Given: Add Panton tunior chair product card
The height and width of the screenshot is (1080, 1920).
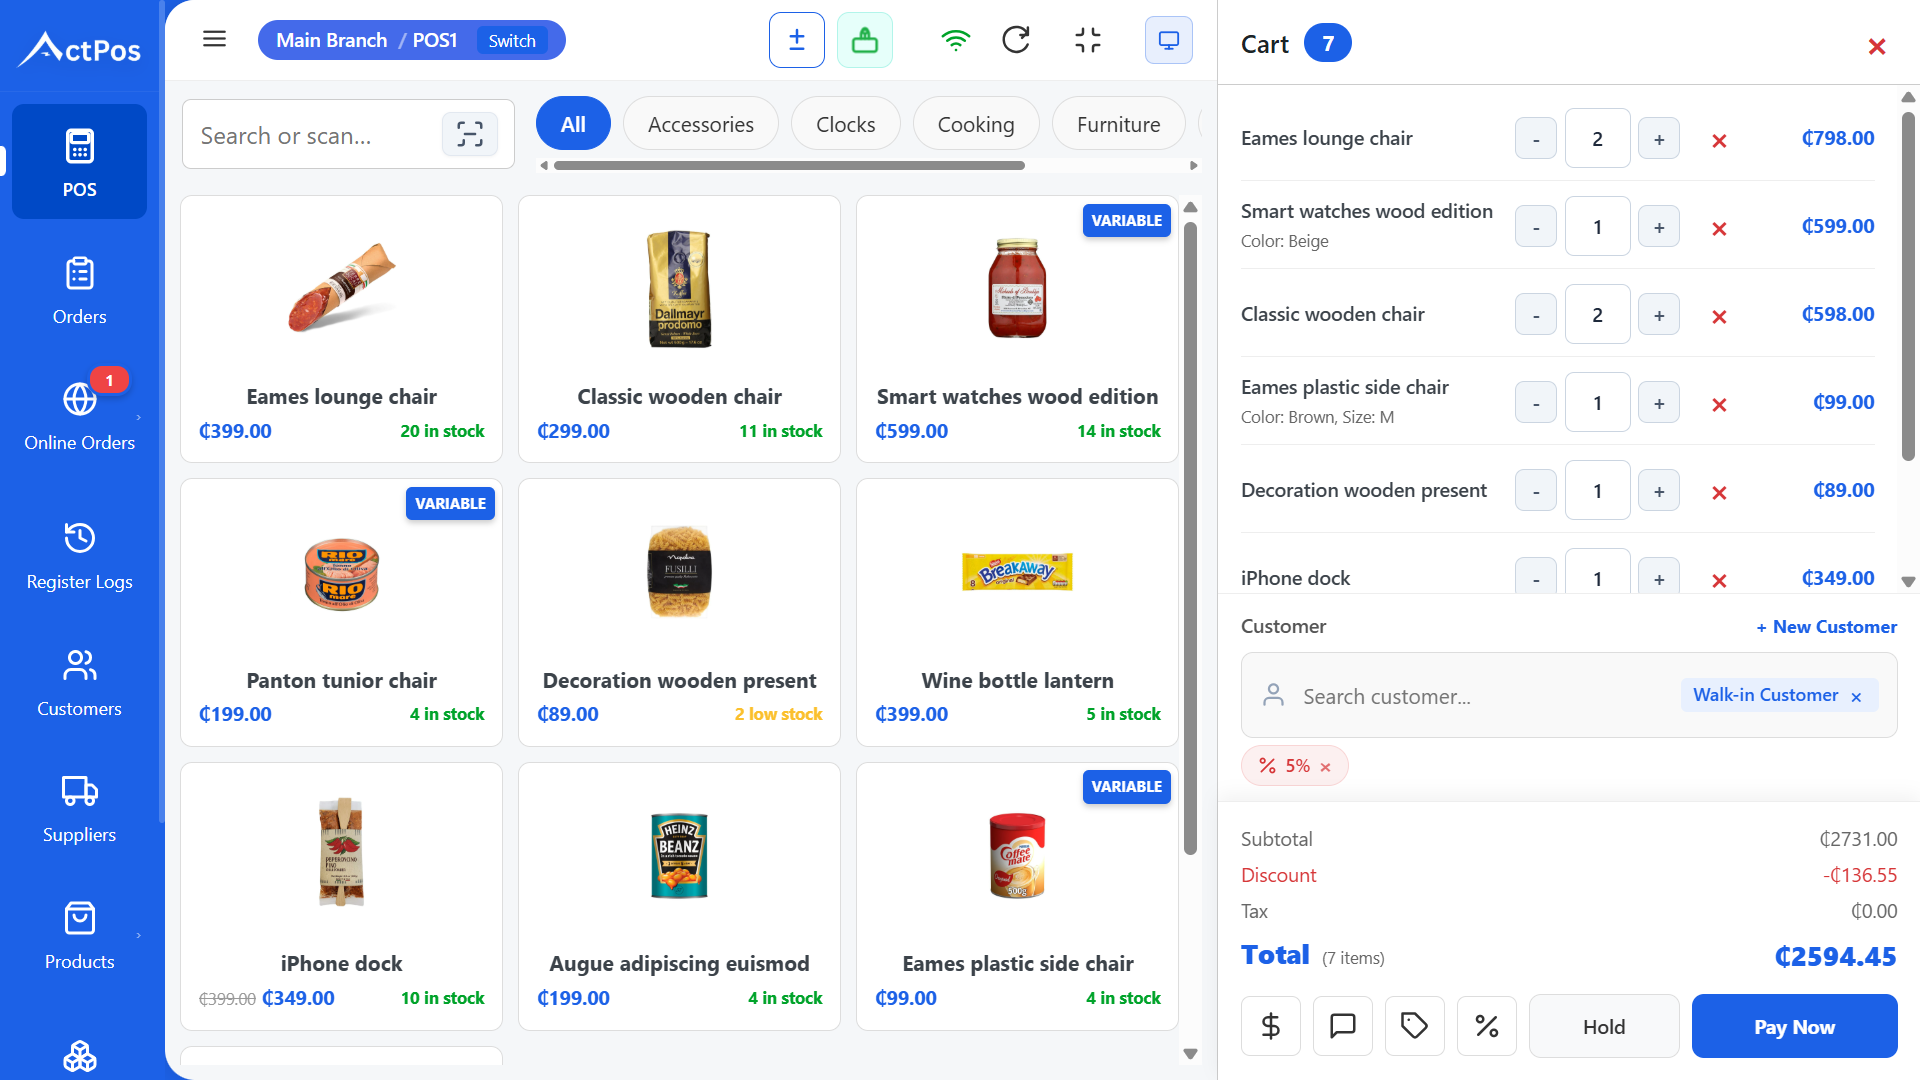Looking at the screenshot, I should point(342,612).
